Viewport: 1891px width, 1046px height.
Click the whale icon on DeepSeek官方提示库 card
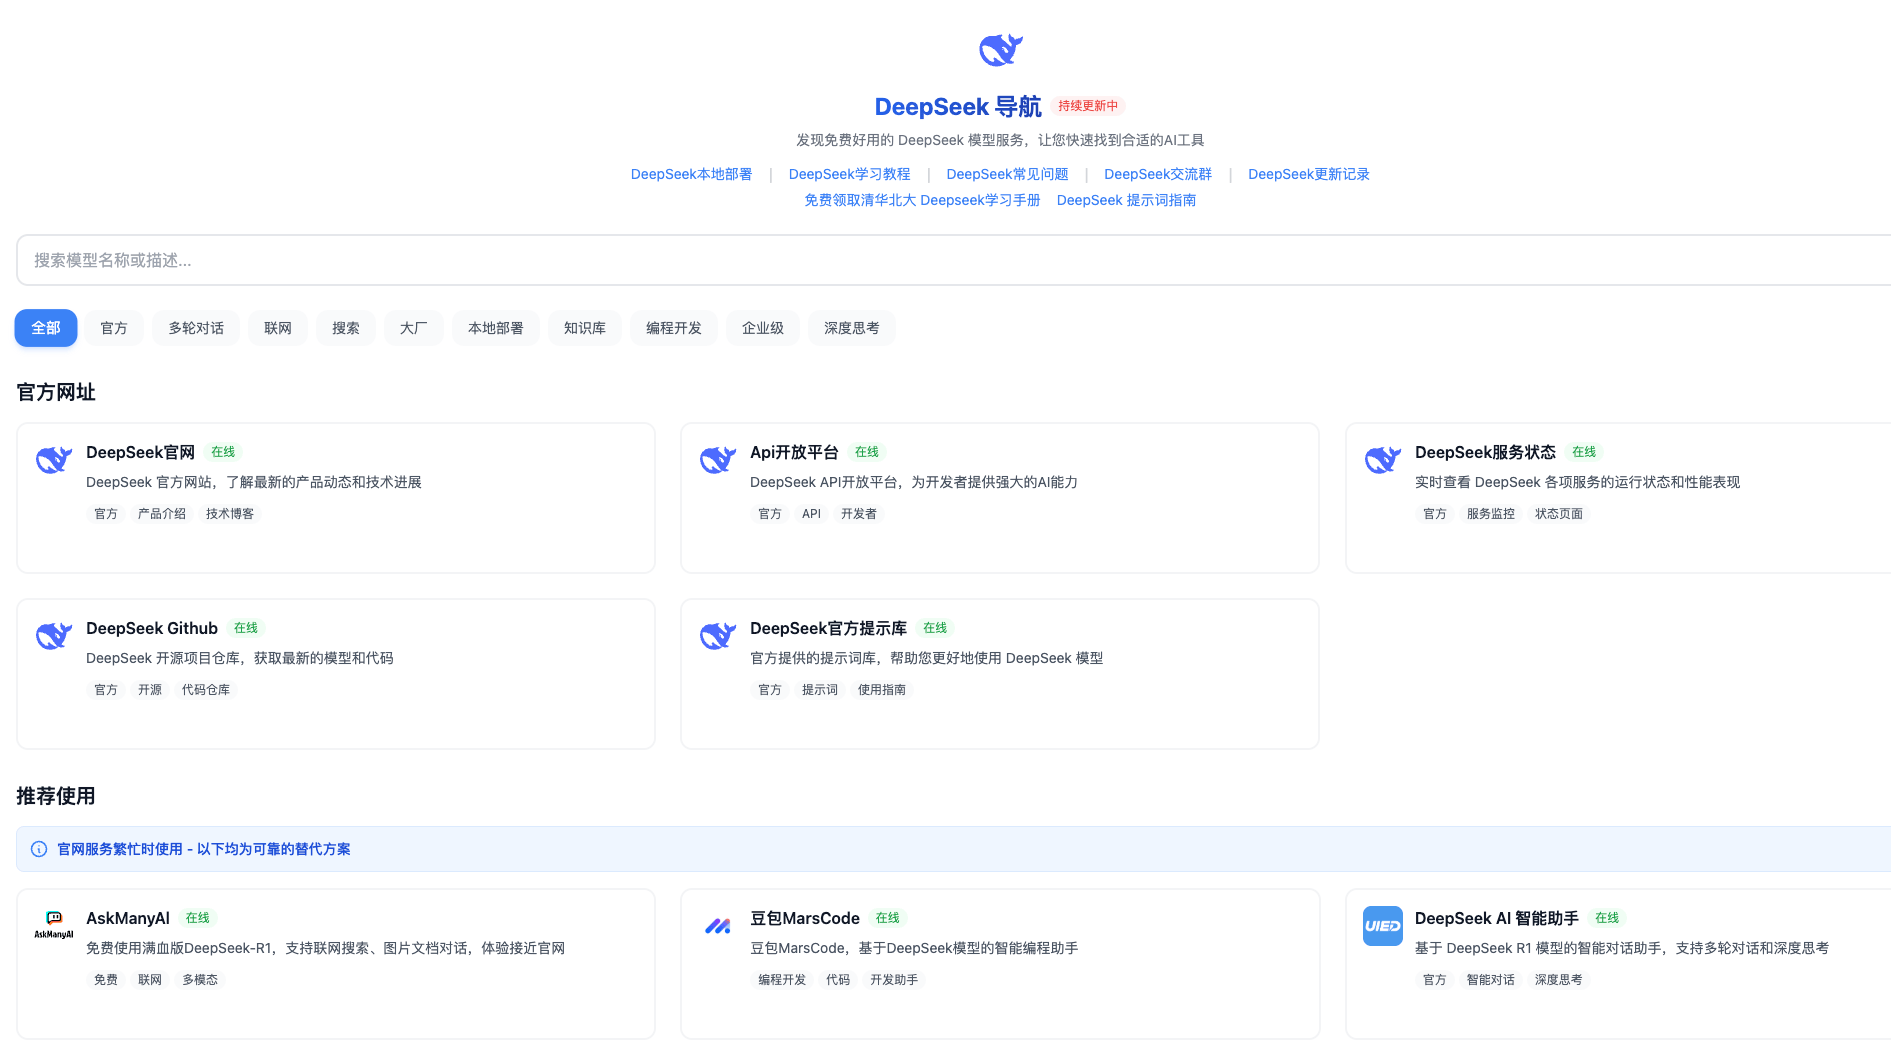click(718, 635)
